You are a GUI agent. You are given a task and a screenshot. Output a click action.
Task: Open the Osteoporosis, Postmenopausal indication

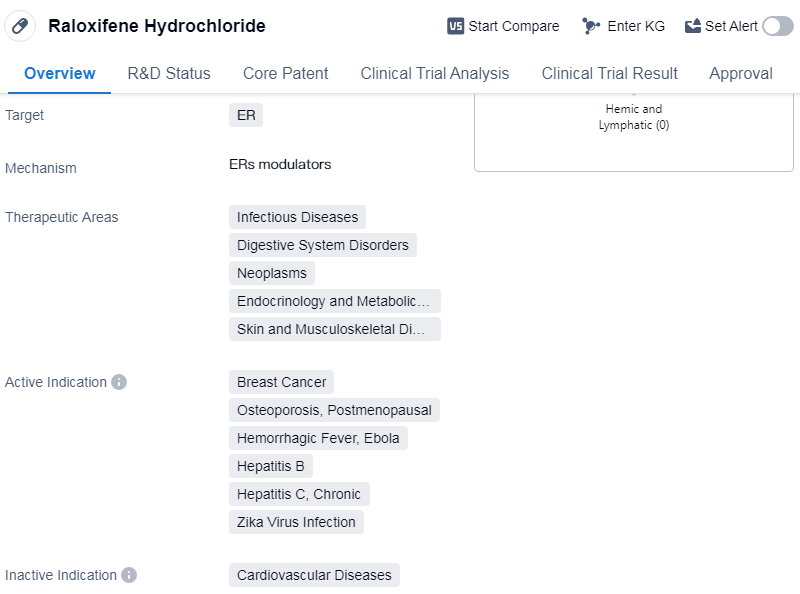(x=334, y=410)
